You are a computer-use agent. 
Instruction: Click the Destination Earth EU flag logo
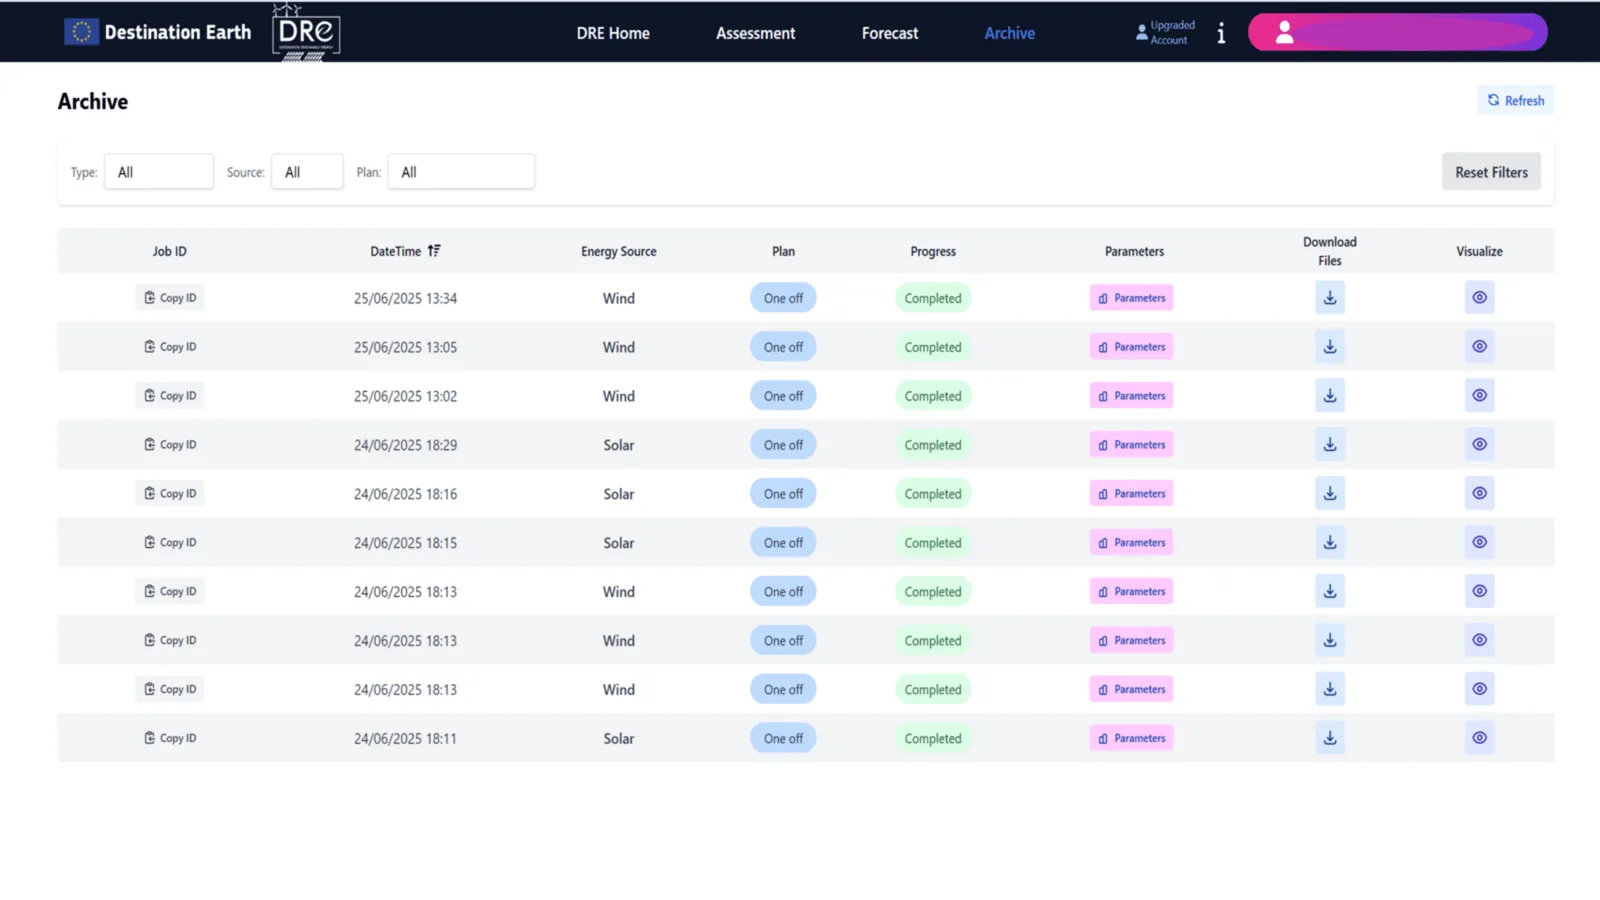coord(81,32)
